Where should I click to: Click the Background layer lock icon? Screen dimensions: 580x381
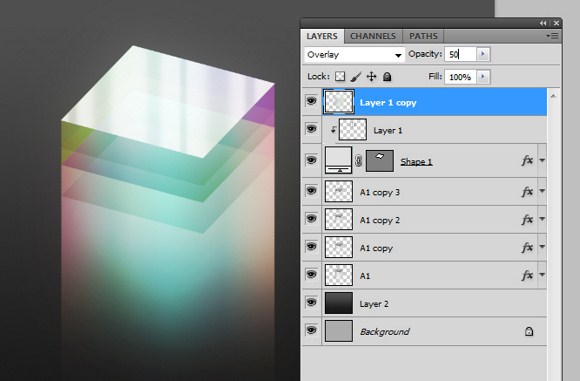pyautogui.click(x=529, y=331)
